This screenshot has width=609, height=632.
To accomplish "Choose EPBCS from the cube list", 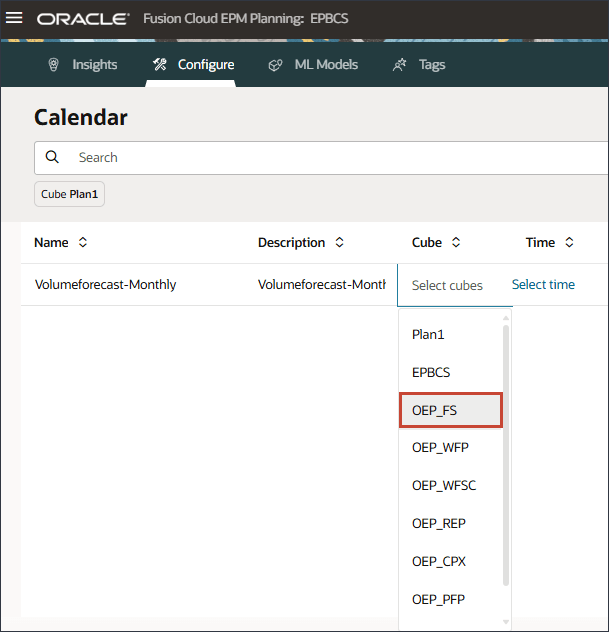I will coord(451,372).
